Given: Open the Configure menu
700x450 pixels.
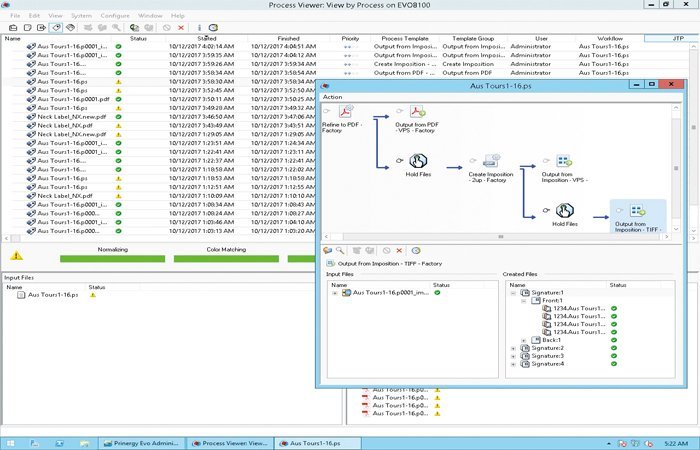Looking at the screenshot, I should click(115, 16).
